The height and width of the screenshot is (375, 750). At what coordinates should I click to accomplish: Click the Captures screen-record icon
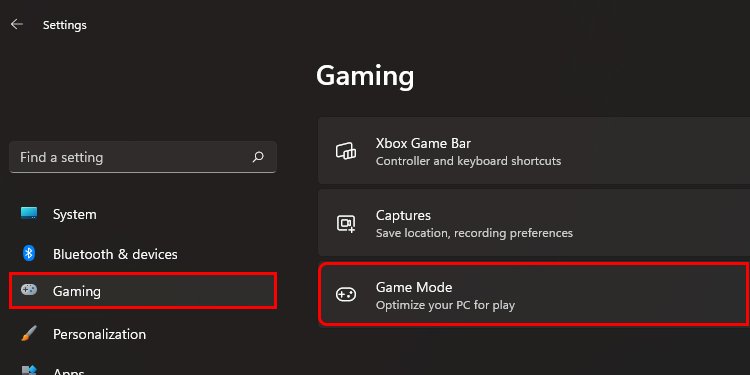tap(346, 223)
